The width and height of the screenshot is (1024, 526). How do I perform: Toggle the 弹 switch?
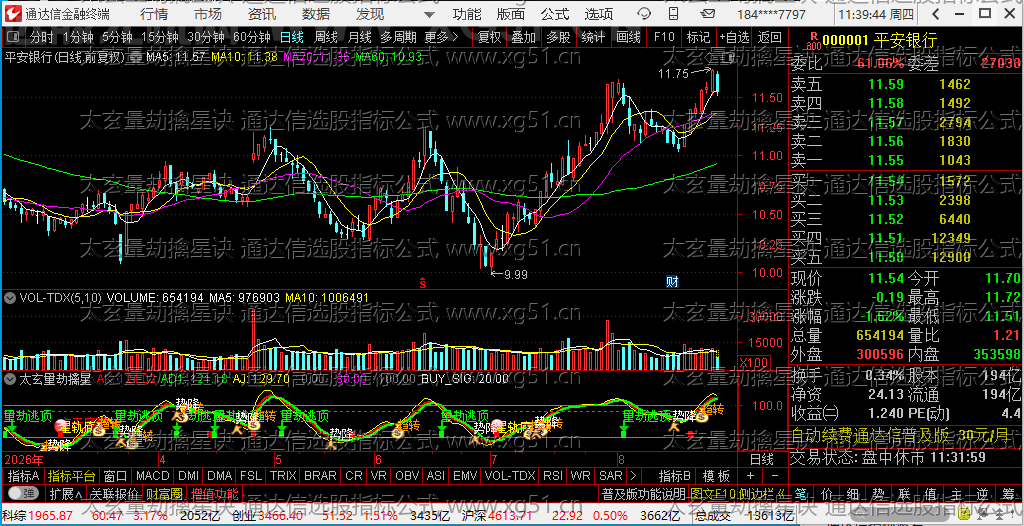click(22, 492)
